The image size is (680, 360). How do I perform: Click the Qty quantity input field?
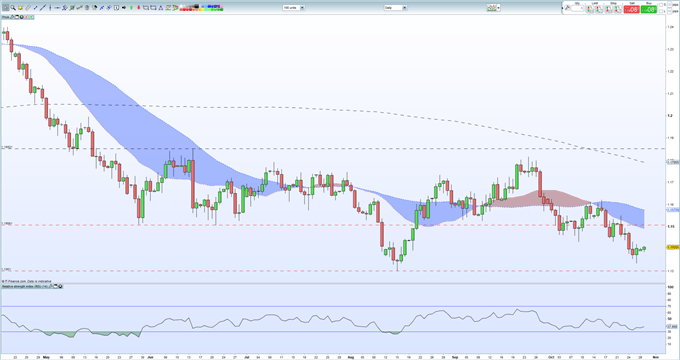point(577,8)
